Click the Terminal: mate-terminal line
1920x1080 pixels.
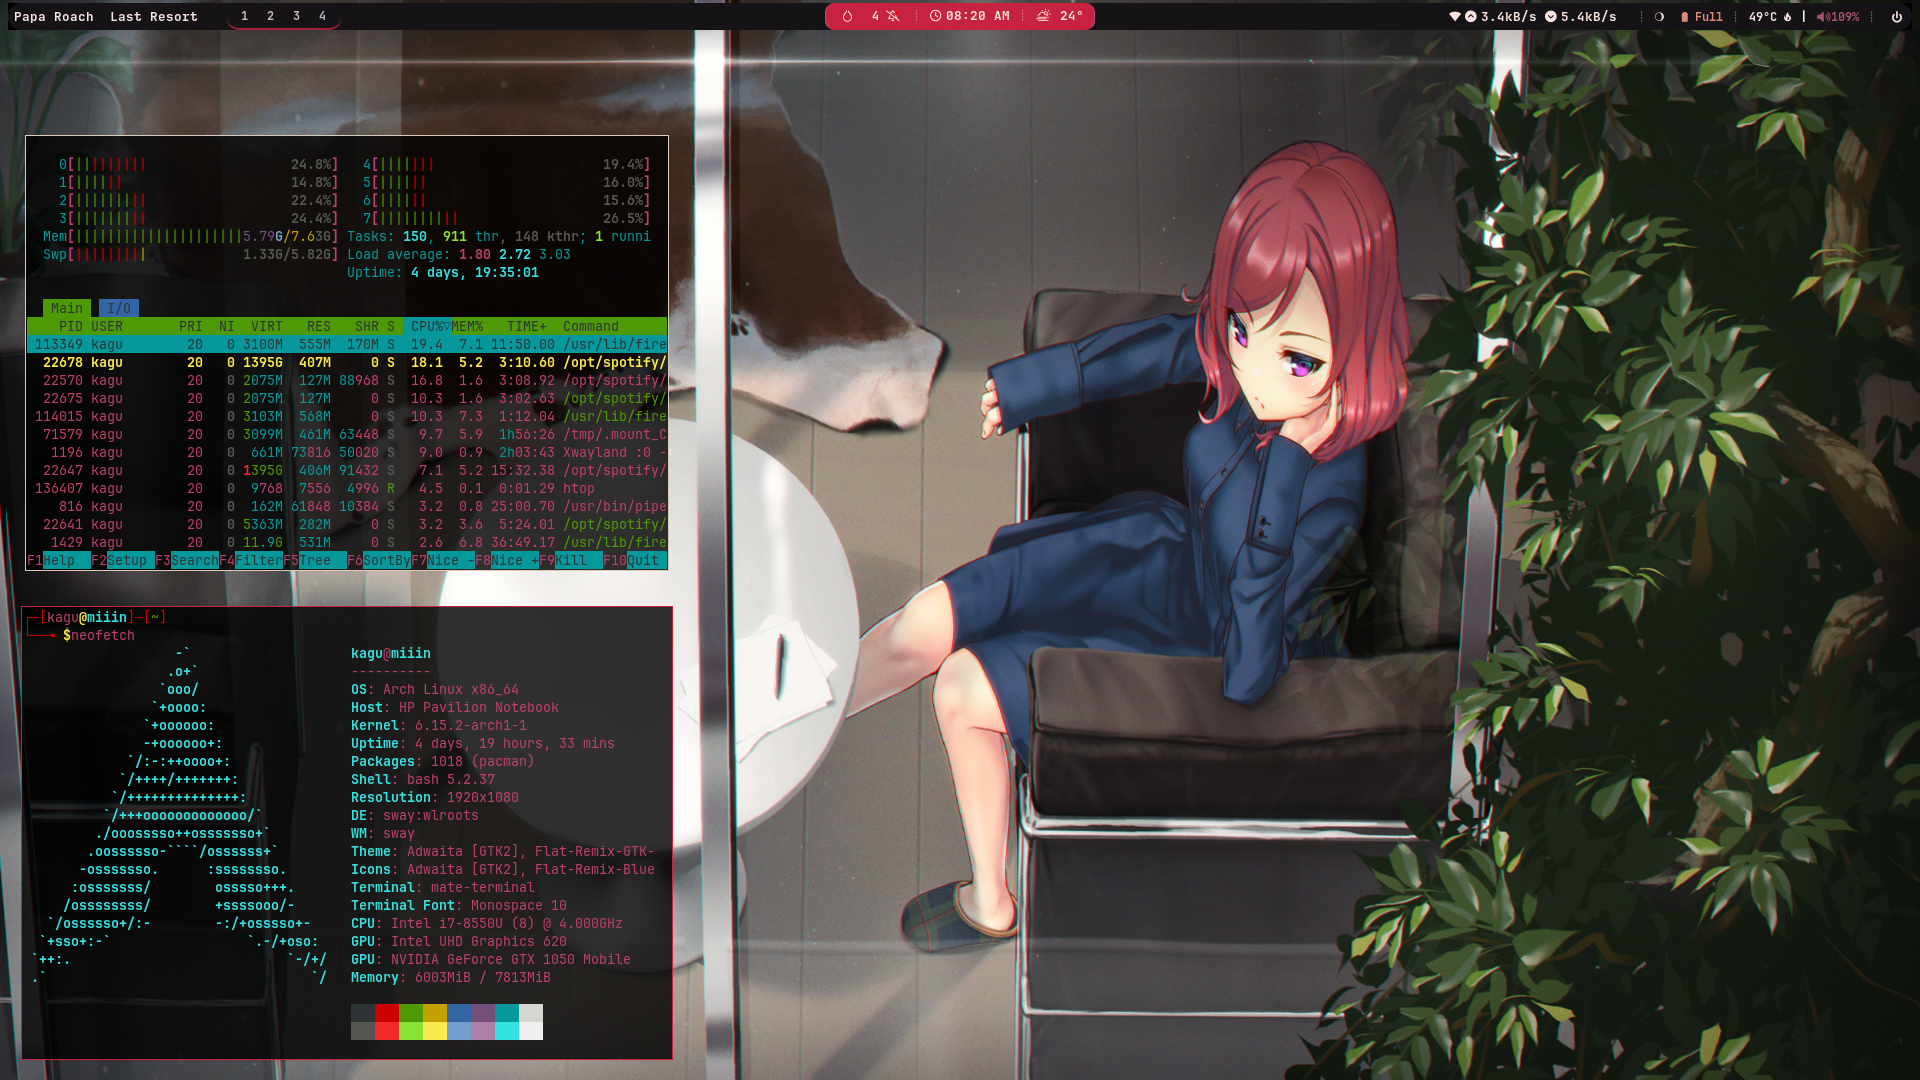443,887
